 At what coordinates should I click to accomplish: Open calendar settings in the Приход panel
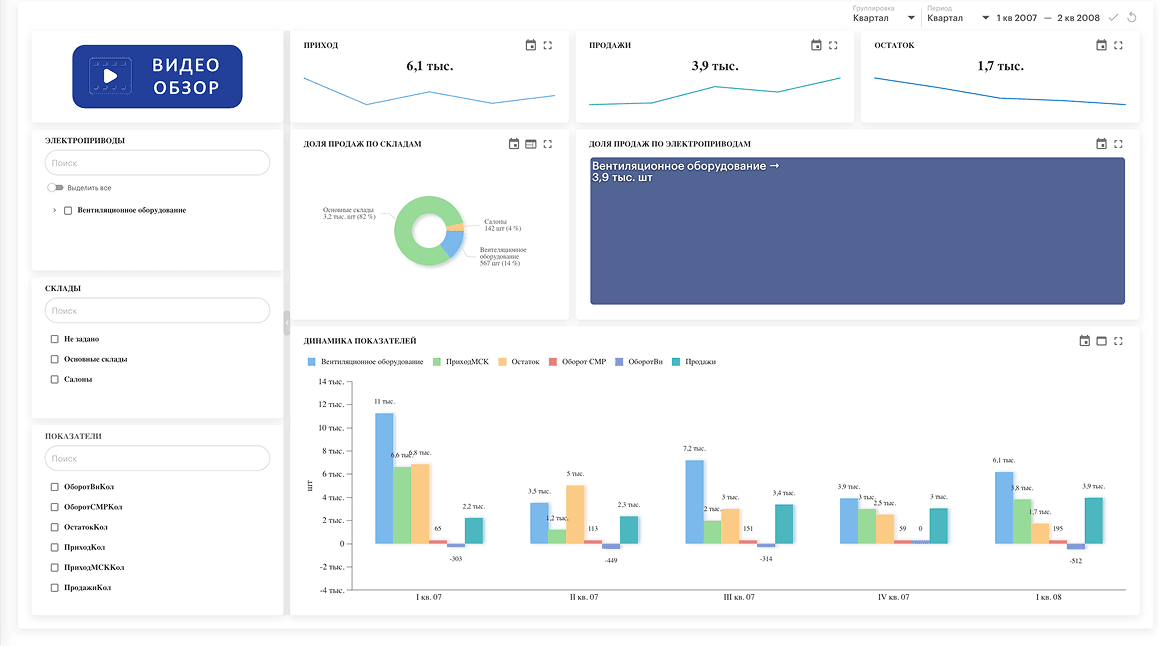tap(531, 46)
